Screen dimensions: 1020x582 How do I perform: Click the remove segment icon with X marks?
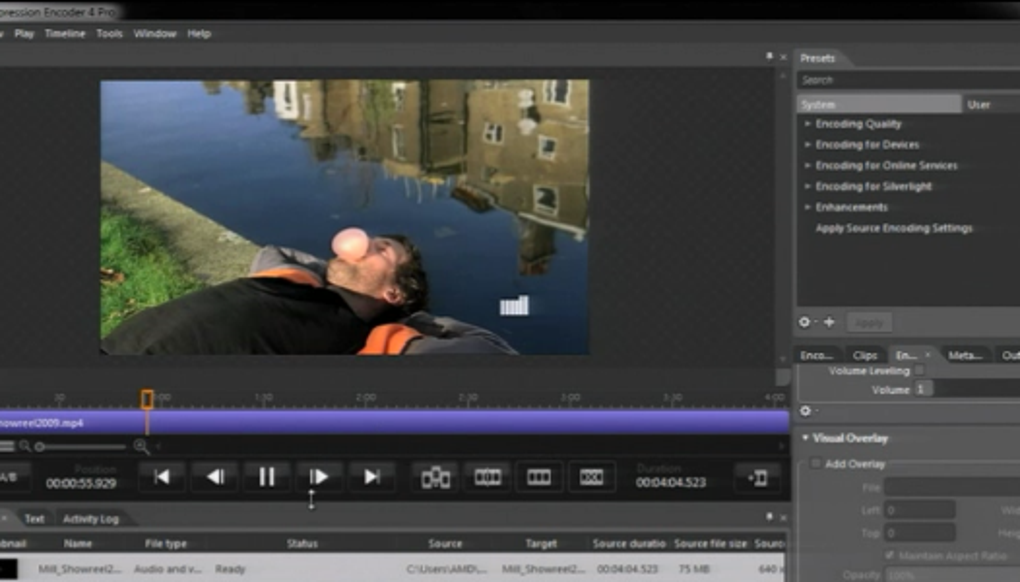point(591,478)
